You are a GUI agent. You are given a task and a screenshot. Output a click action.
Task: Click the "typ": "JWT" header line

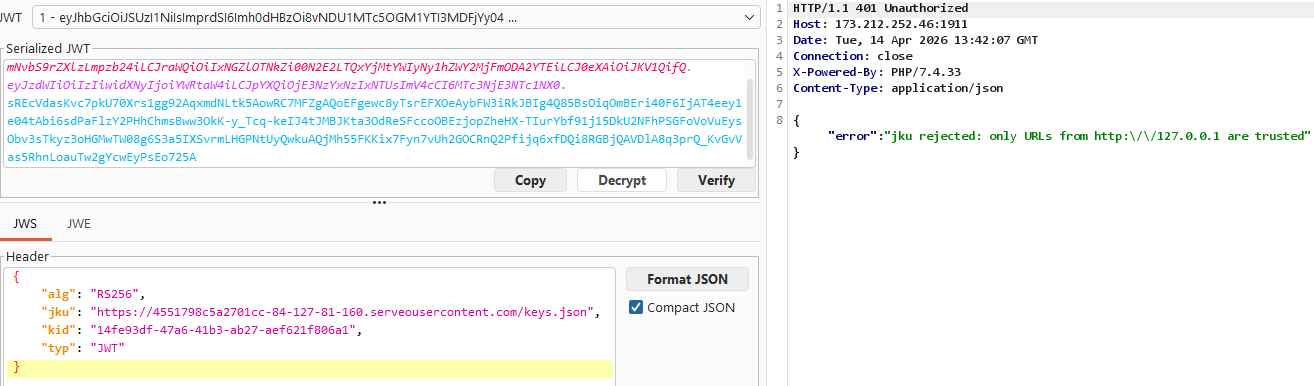coord(83,348)
